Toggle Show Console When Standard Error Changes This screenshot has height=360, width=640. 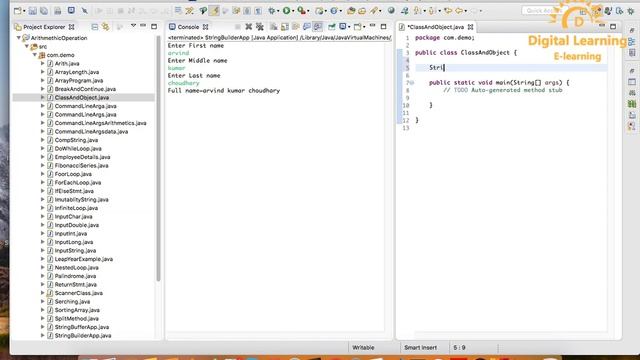[318, 27]
